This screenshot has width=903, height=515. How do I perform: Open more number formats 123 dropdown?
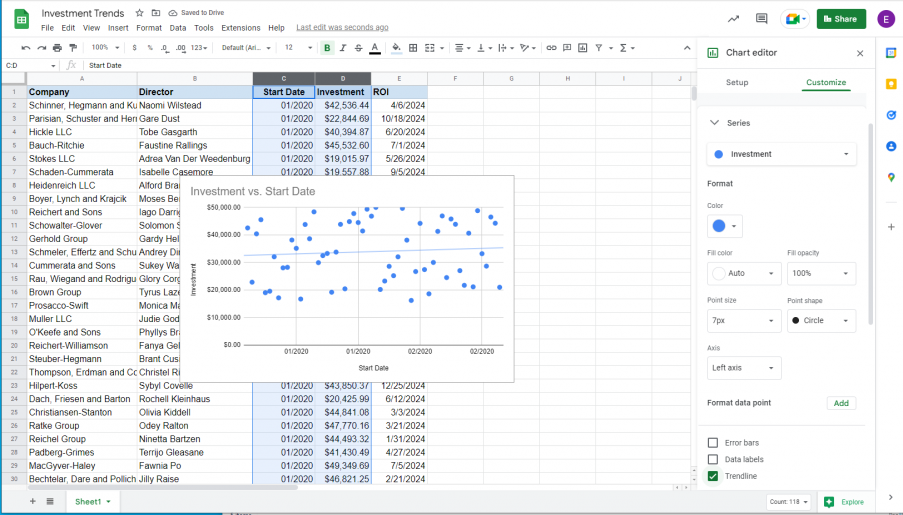click(199, 48)
